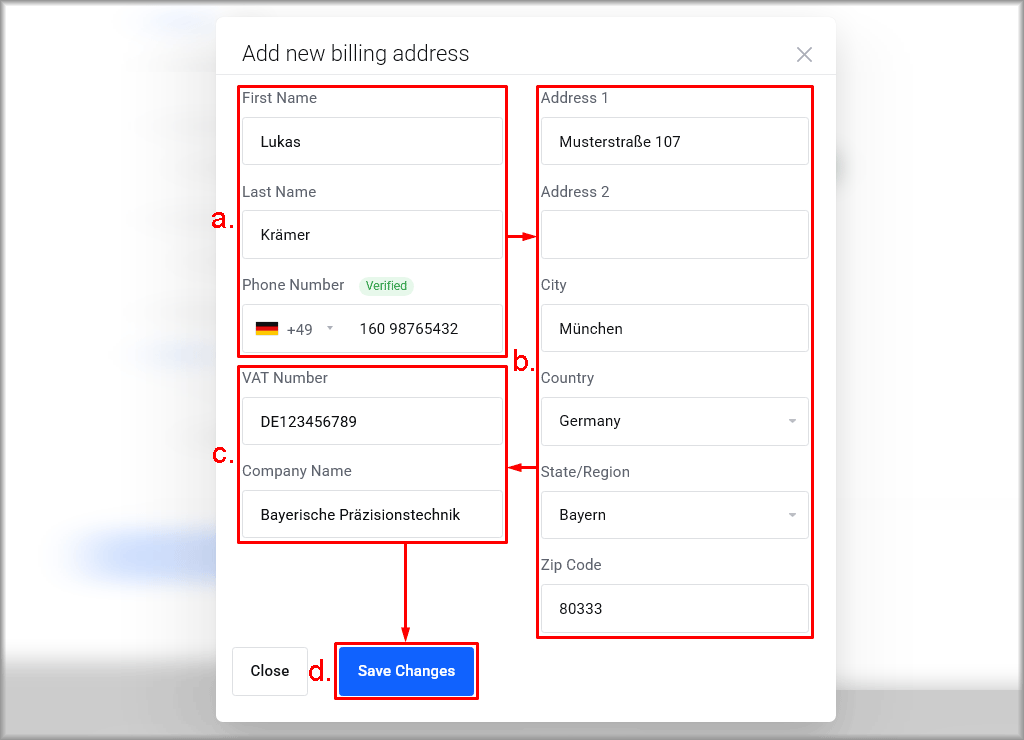Click into the Company Name field

click(372, 515)
